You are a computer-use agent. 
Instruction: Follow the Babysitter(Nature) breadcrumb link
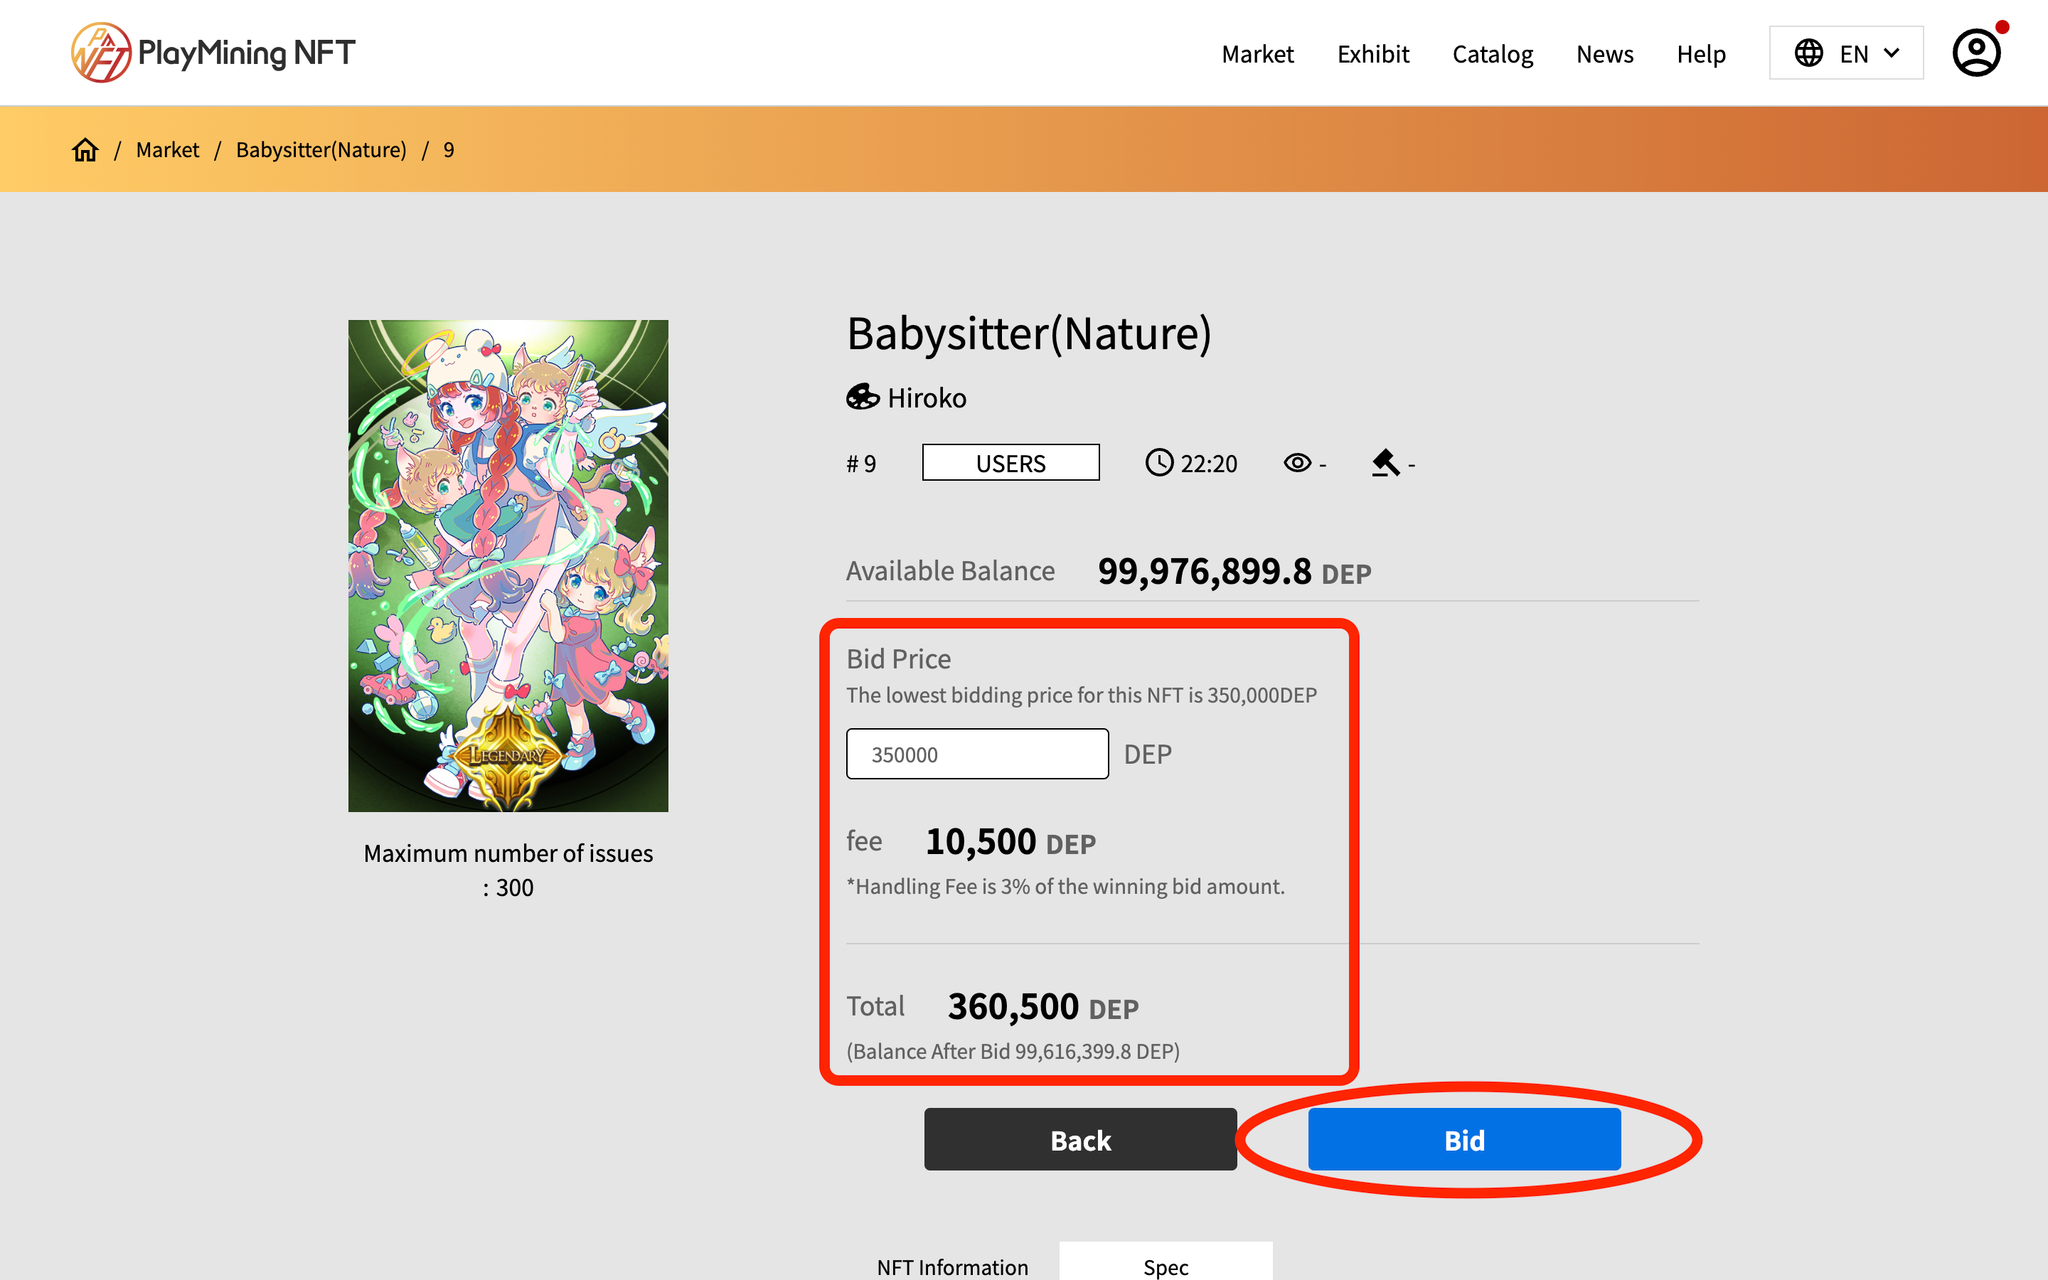pos(321,150)
